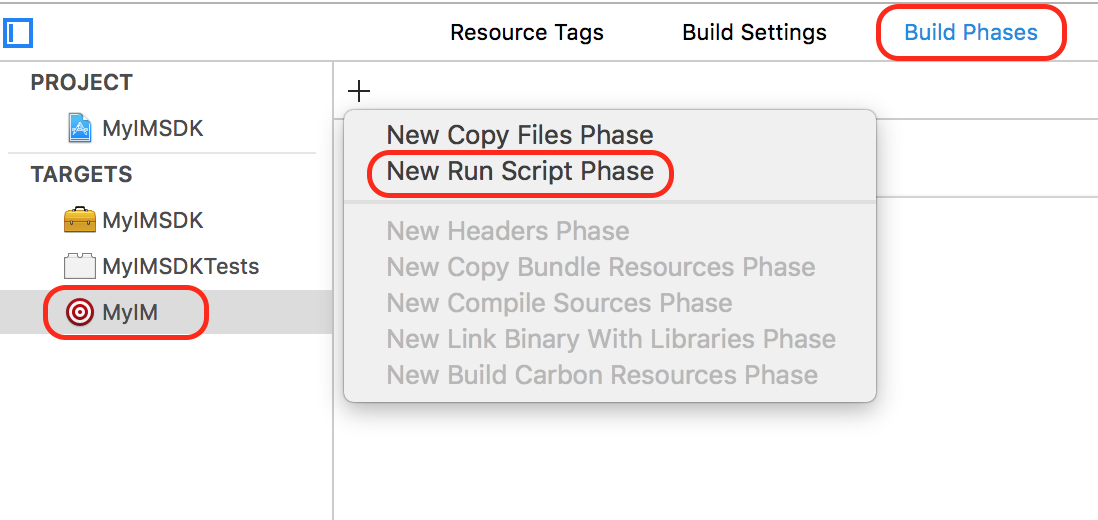Open the Resource Tags tab
1098x520 pixels.
[527, 32]
